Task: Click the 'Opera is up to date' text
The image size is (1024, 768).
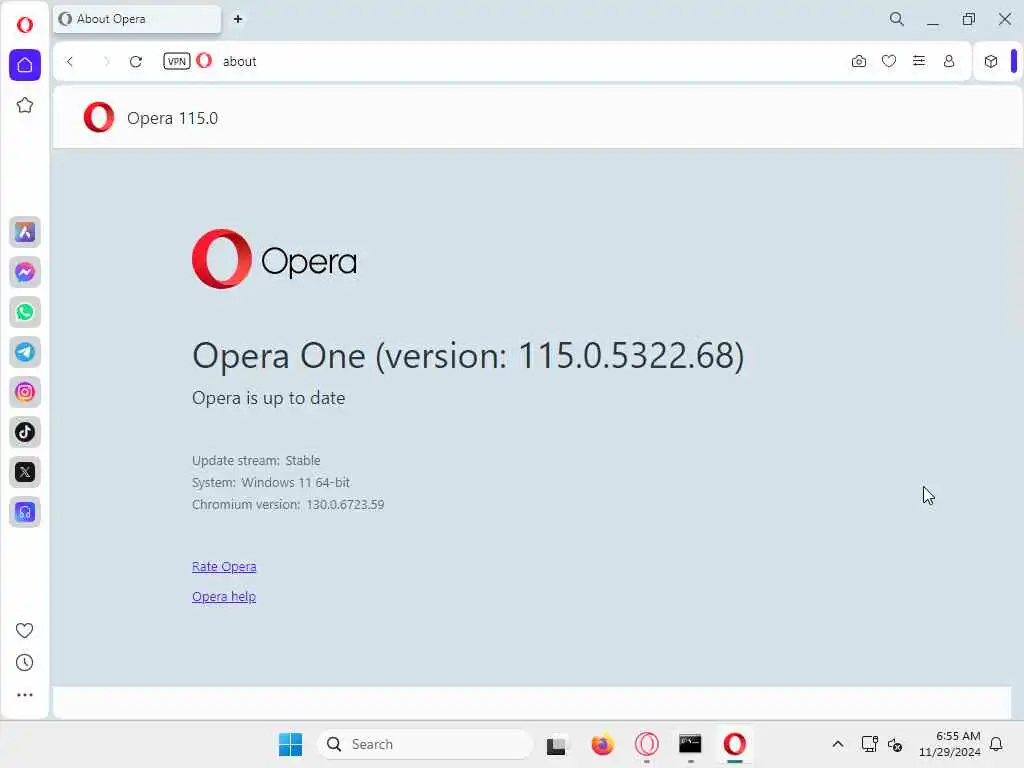Action: coord(268,398)
